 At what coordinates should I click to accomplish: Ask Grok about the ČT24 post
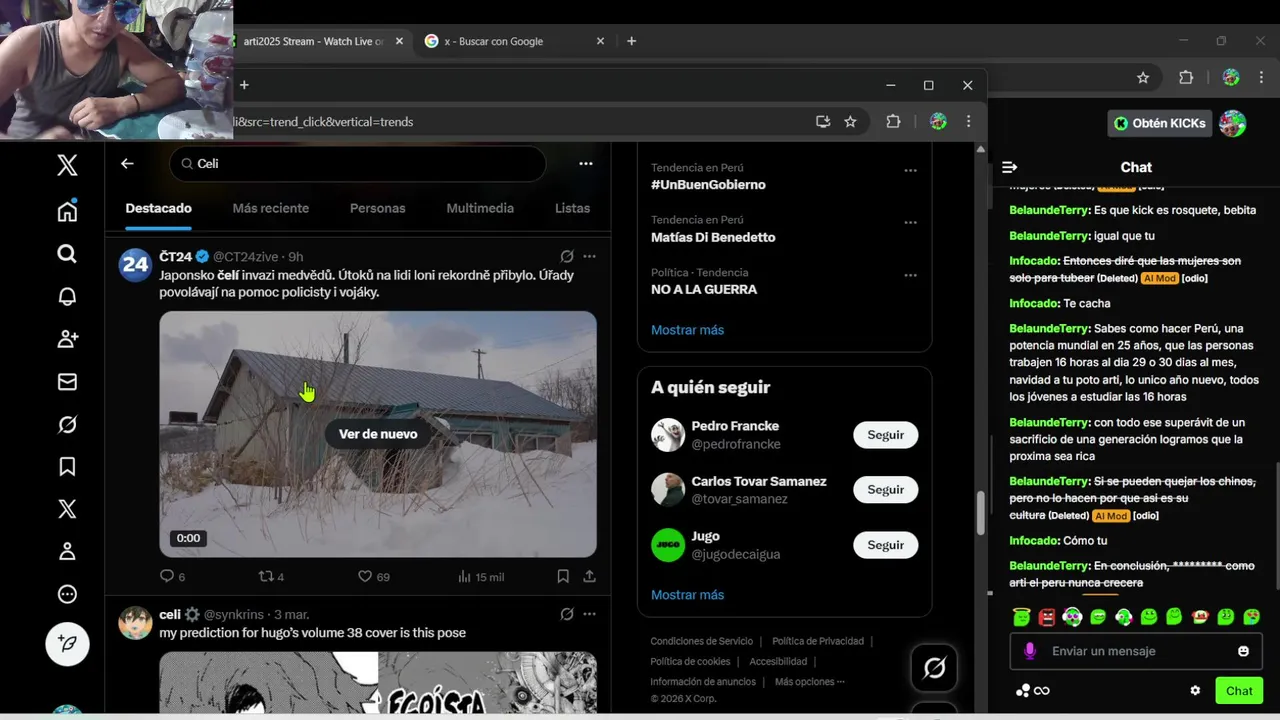point(567,256)
